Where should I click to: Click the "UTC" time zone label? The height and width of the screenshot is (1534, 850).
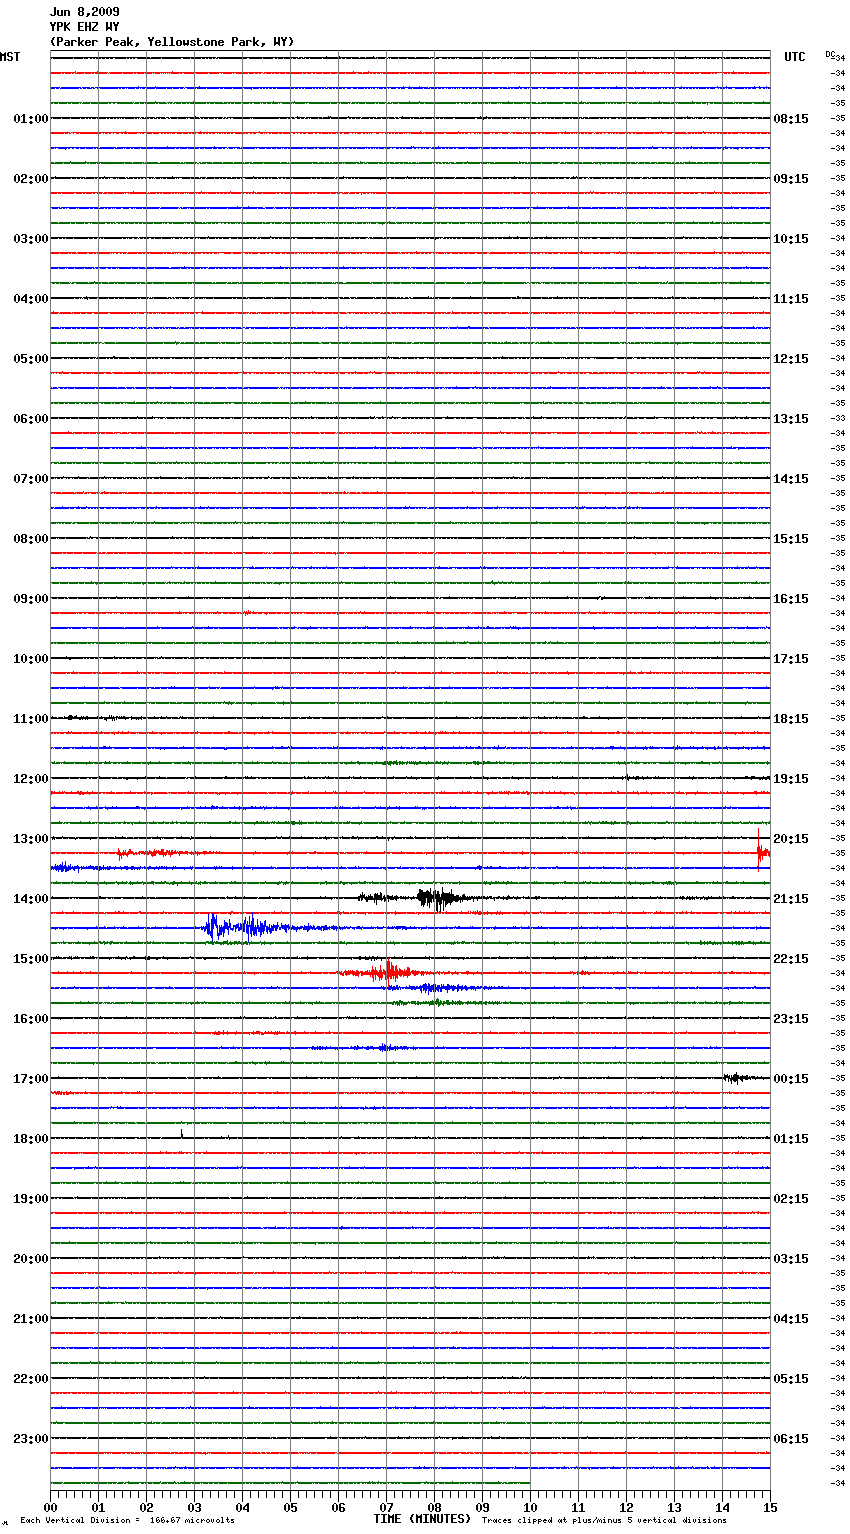[x=795, y=57]
